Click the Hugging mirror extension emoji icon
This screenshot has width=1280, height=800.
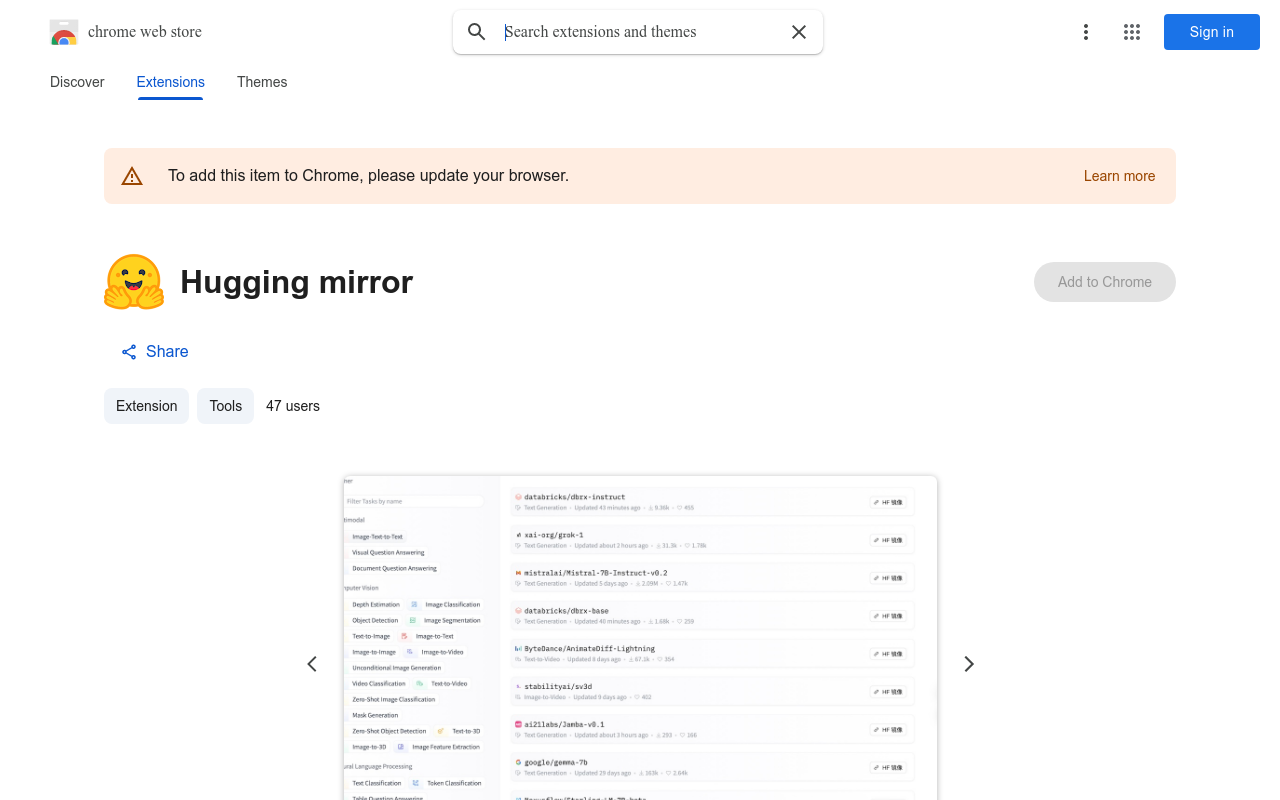pyautogui.click(x=134, y=281)
